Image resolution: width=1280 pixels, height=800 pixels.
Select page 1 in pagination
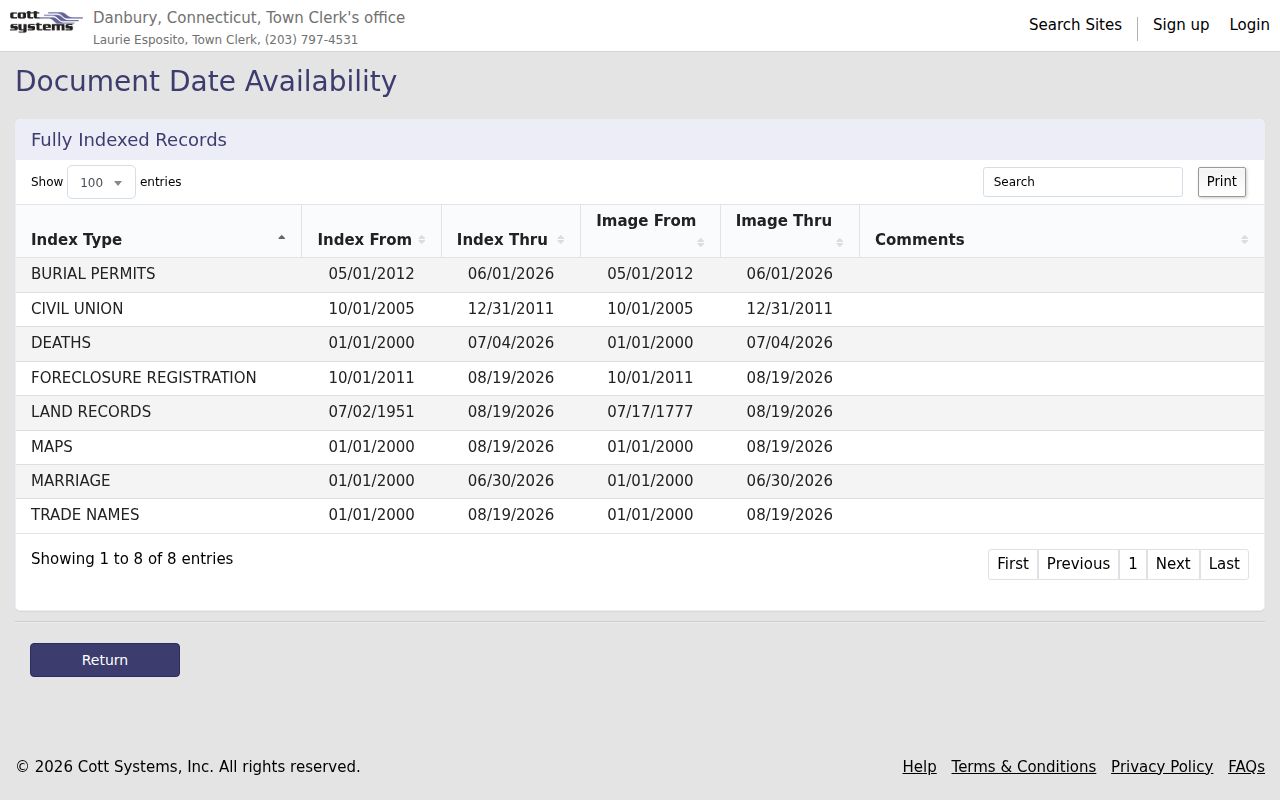(x=1133, y=564)
